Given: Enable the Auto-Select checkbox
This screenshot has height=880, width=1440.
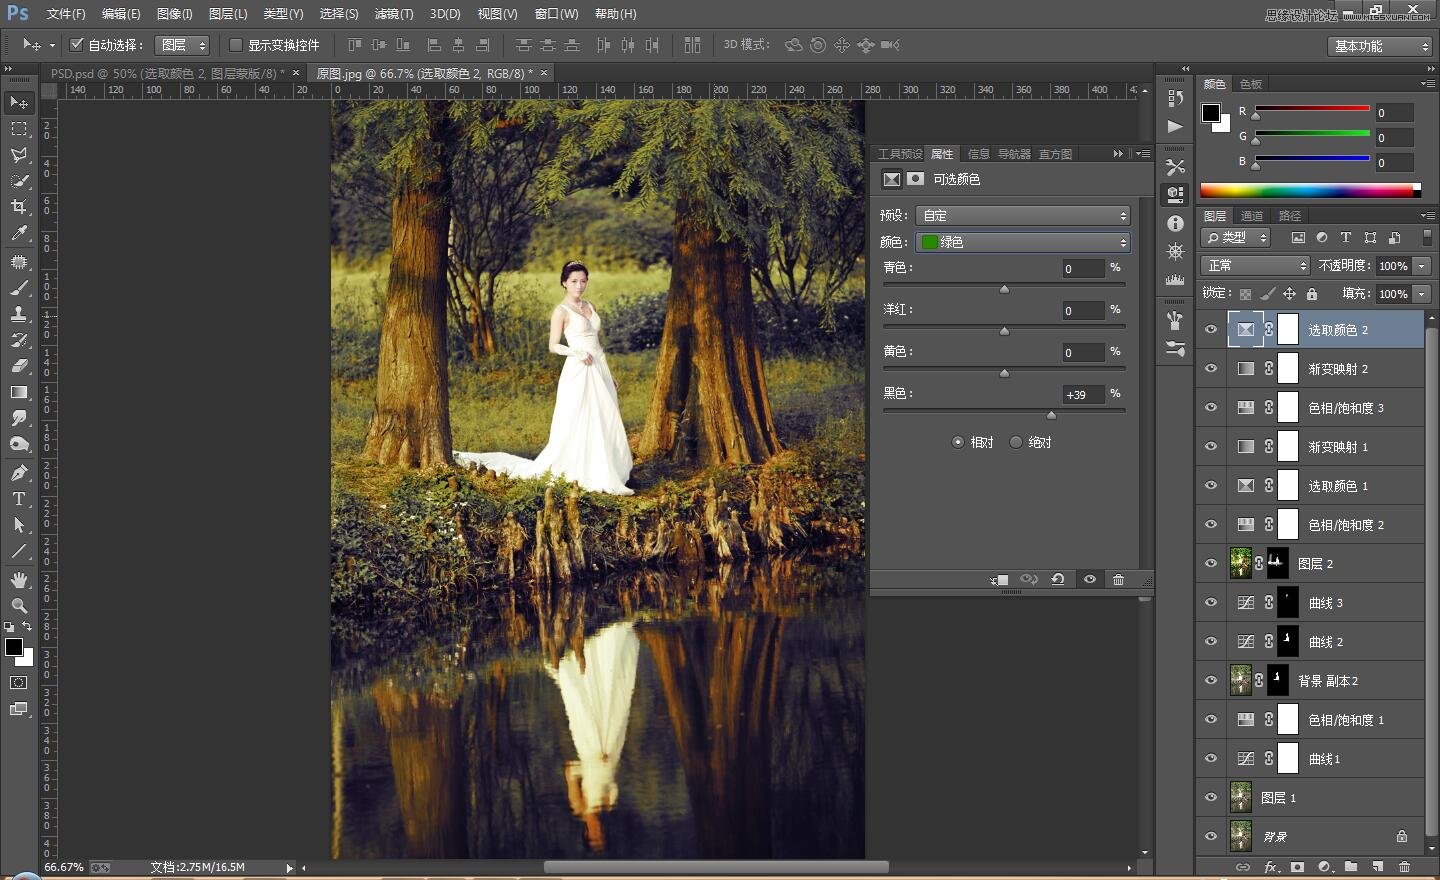Looking at the screenshot, I should [76, 45].
